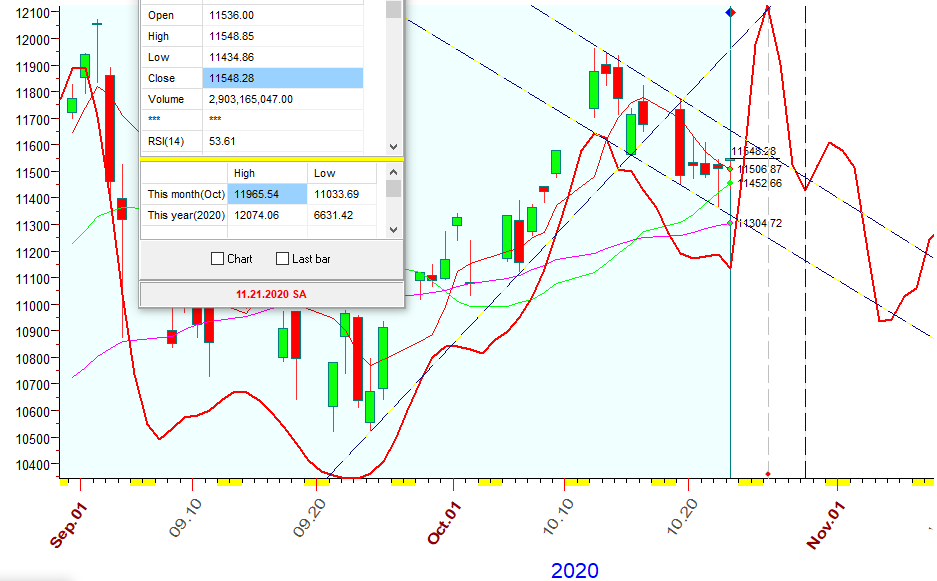Click the Oct.01 date axis label
937x581 pixels.
click(446, 522)
